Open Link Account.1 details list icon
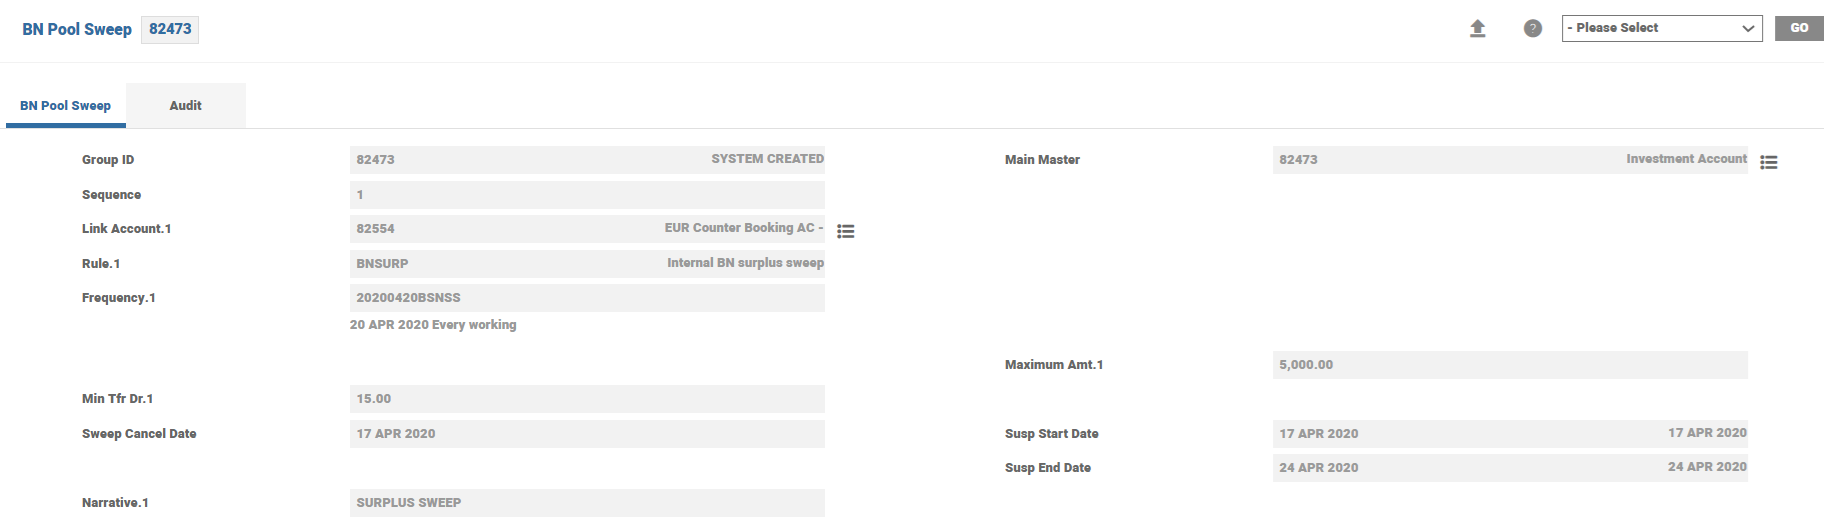 (845, 231)
